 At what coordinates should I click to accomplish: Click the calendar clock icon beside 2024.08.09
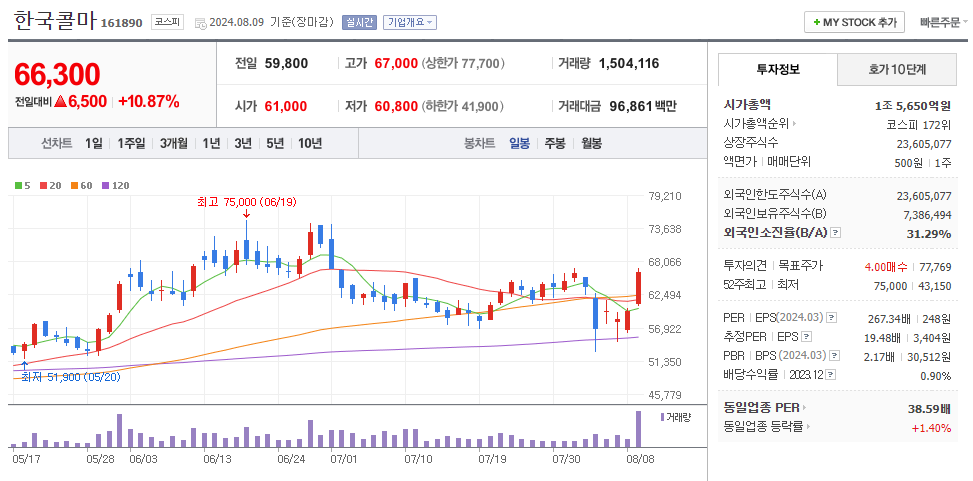[200, 24]
